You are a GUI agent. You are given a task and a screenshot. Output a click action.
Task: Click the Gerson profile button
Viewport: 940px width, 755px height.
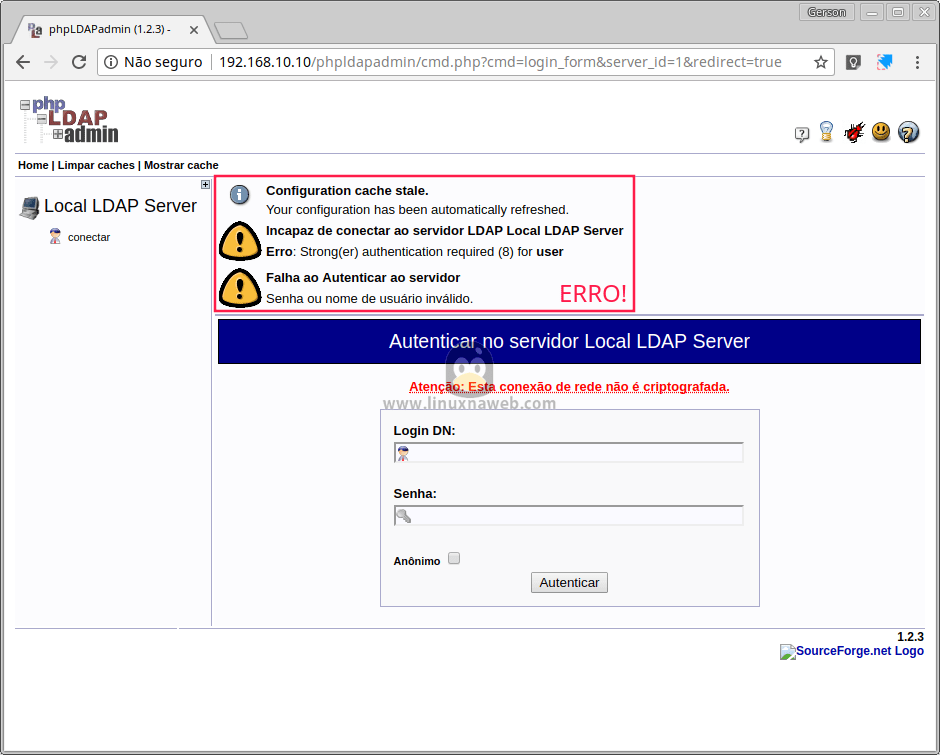(x=826, y=12)
